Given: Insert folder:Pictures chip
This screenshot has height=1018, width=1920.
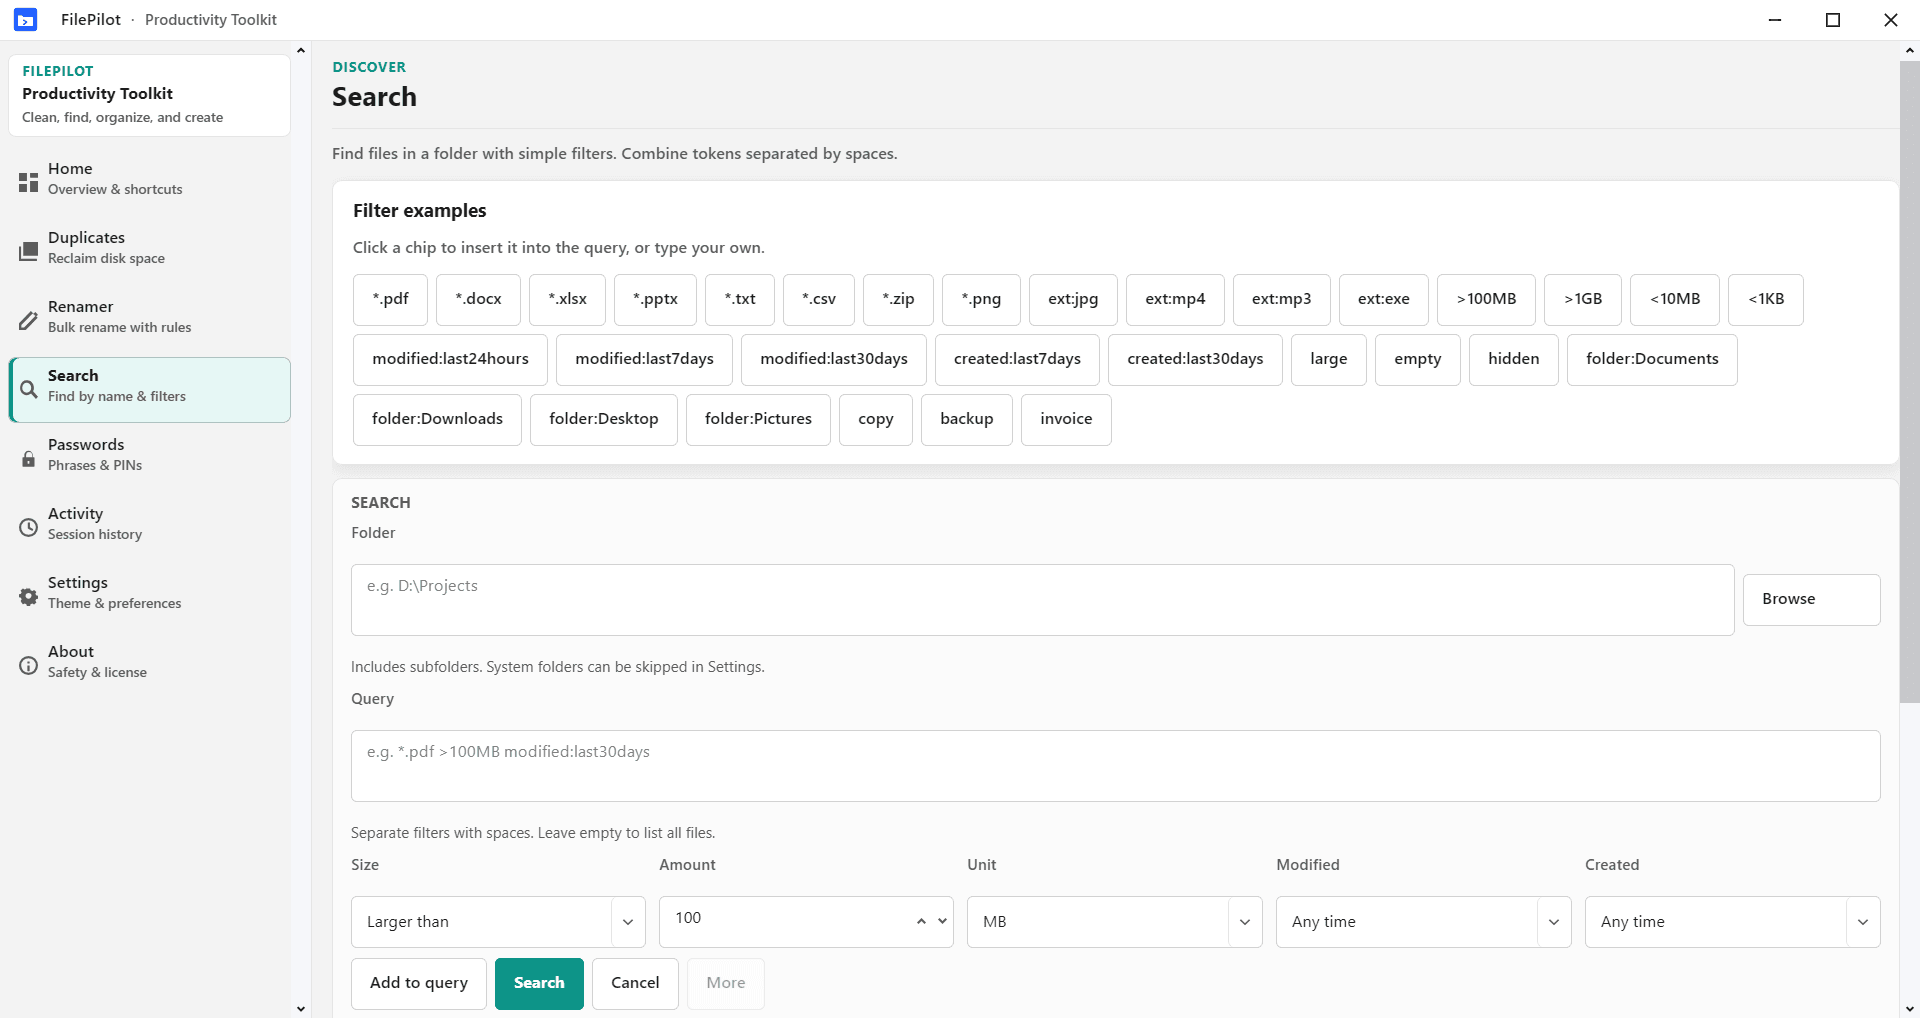Looking at the screenshot, I should coord(758,419).
